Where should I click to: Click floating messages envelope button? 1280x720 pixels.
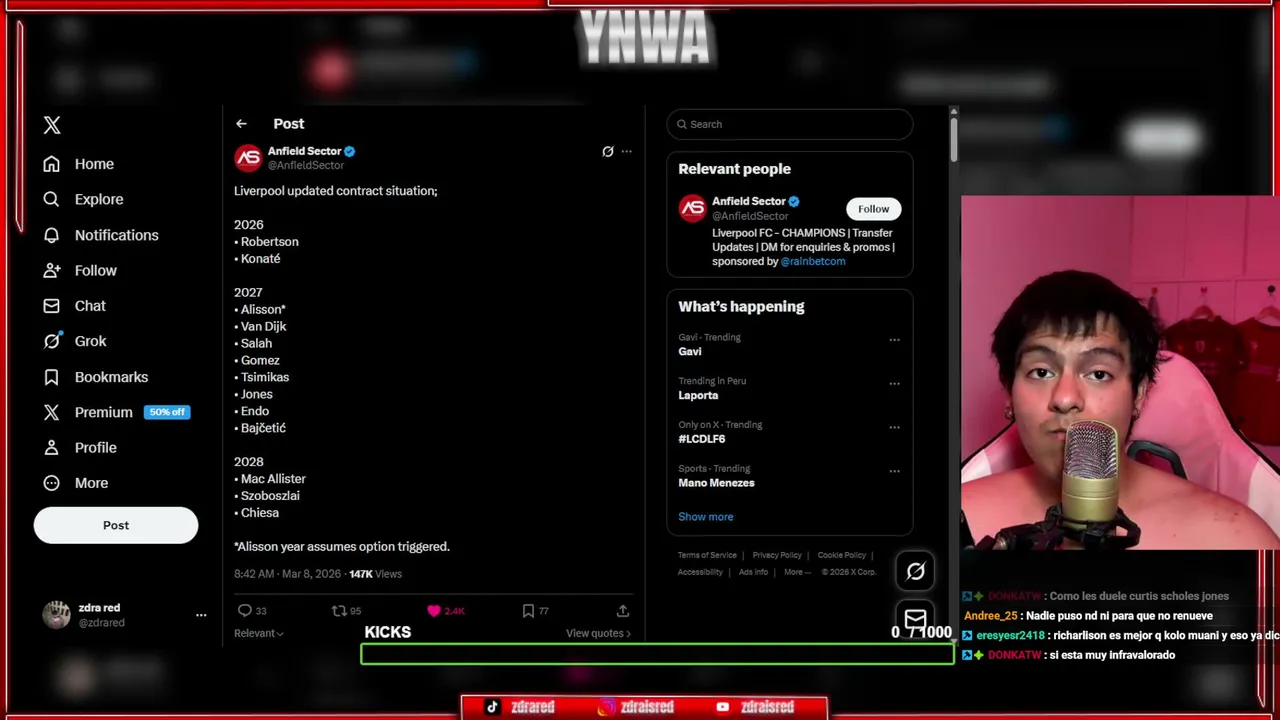coord(915,618)
